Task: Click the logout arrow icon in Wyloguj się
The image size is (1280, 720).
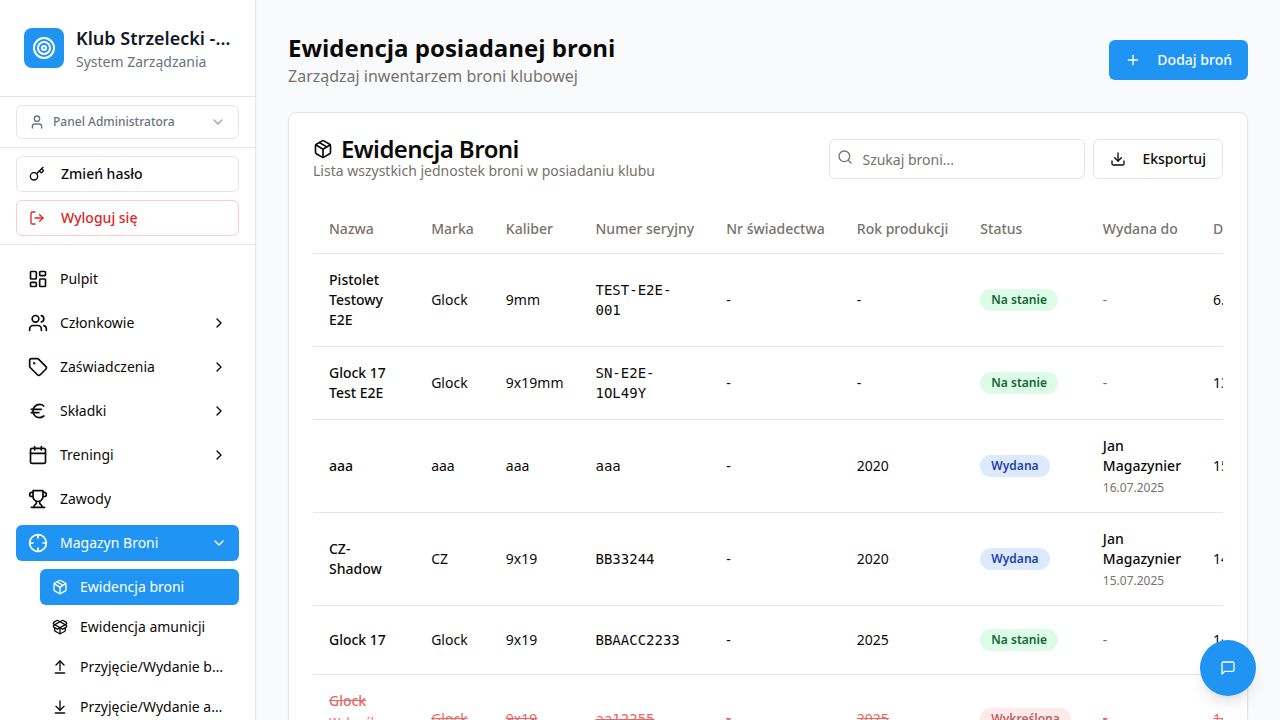Action: (37, 218)
